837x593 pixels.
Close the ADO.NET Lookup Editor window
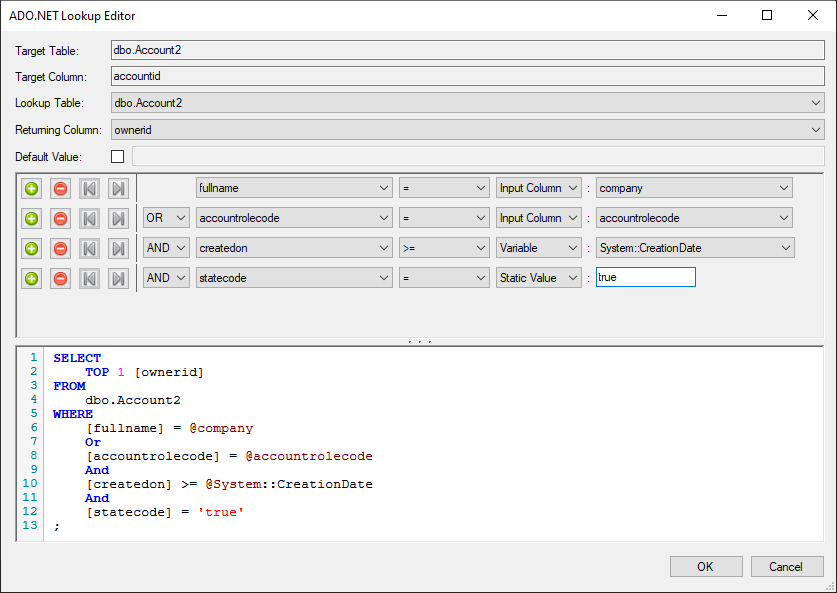click(812, 15)
